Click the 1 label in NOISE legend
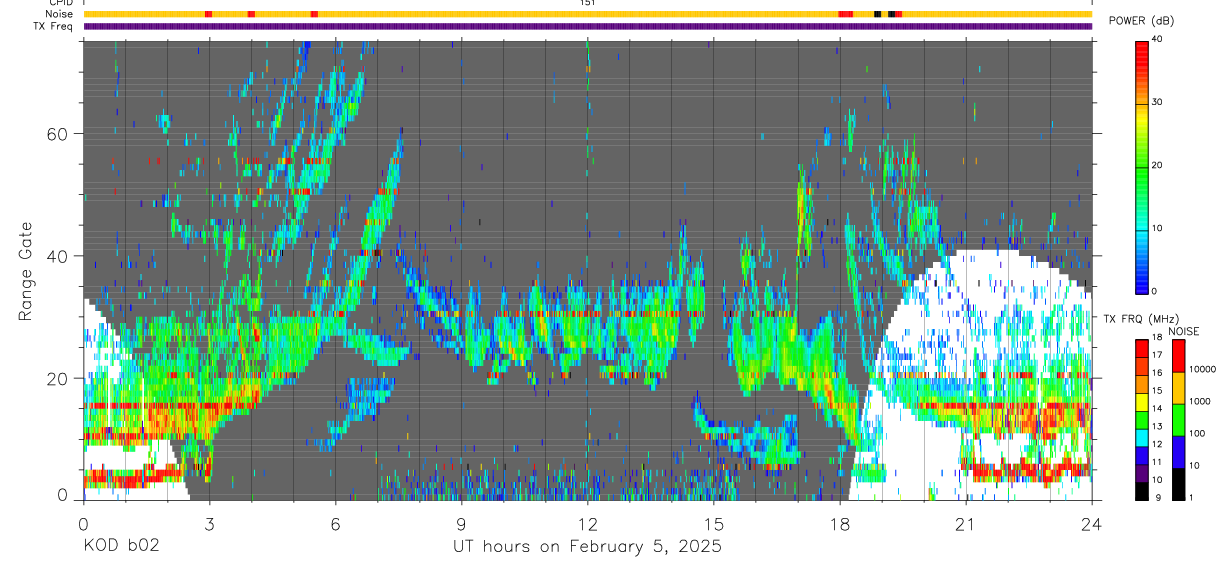Screen dimensions: 1228x567 (1193, 497)
